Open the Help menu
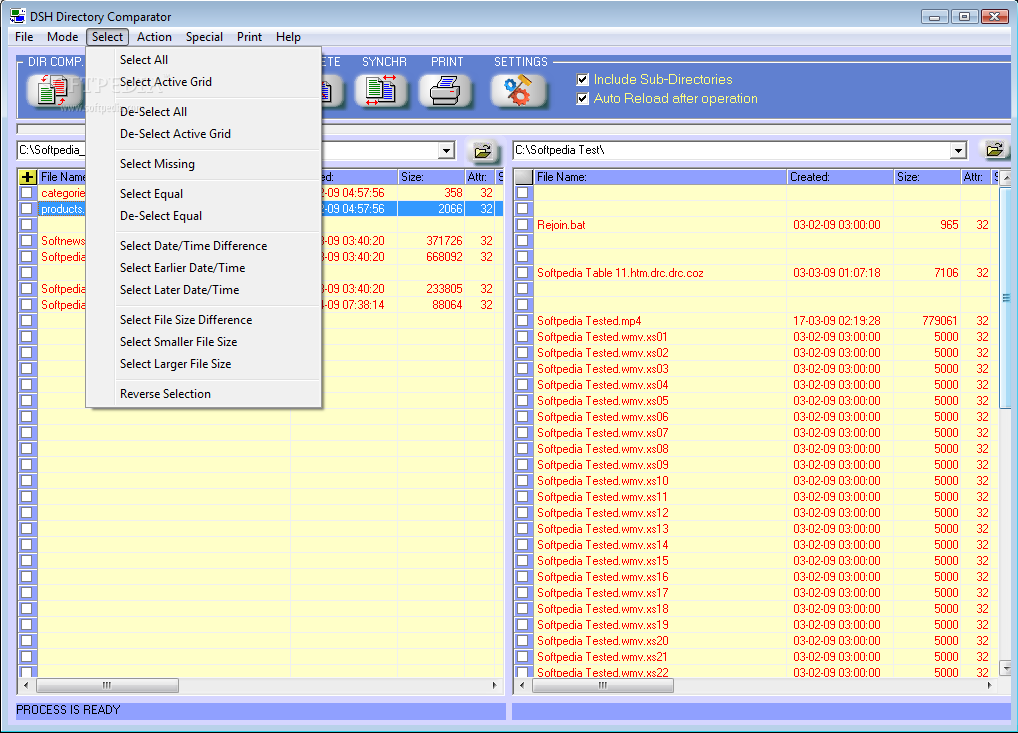This screenshot has height=733, width=1018. click(288, 37)
